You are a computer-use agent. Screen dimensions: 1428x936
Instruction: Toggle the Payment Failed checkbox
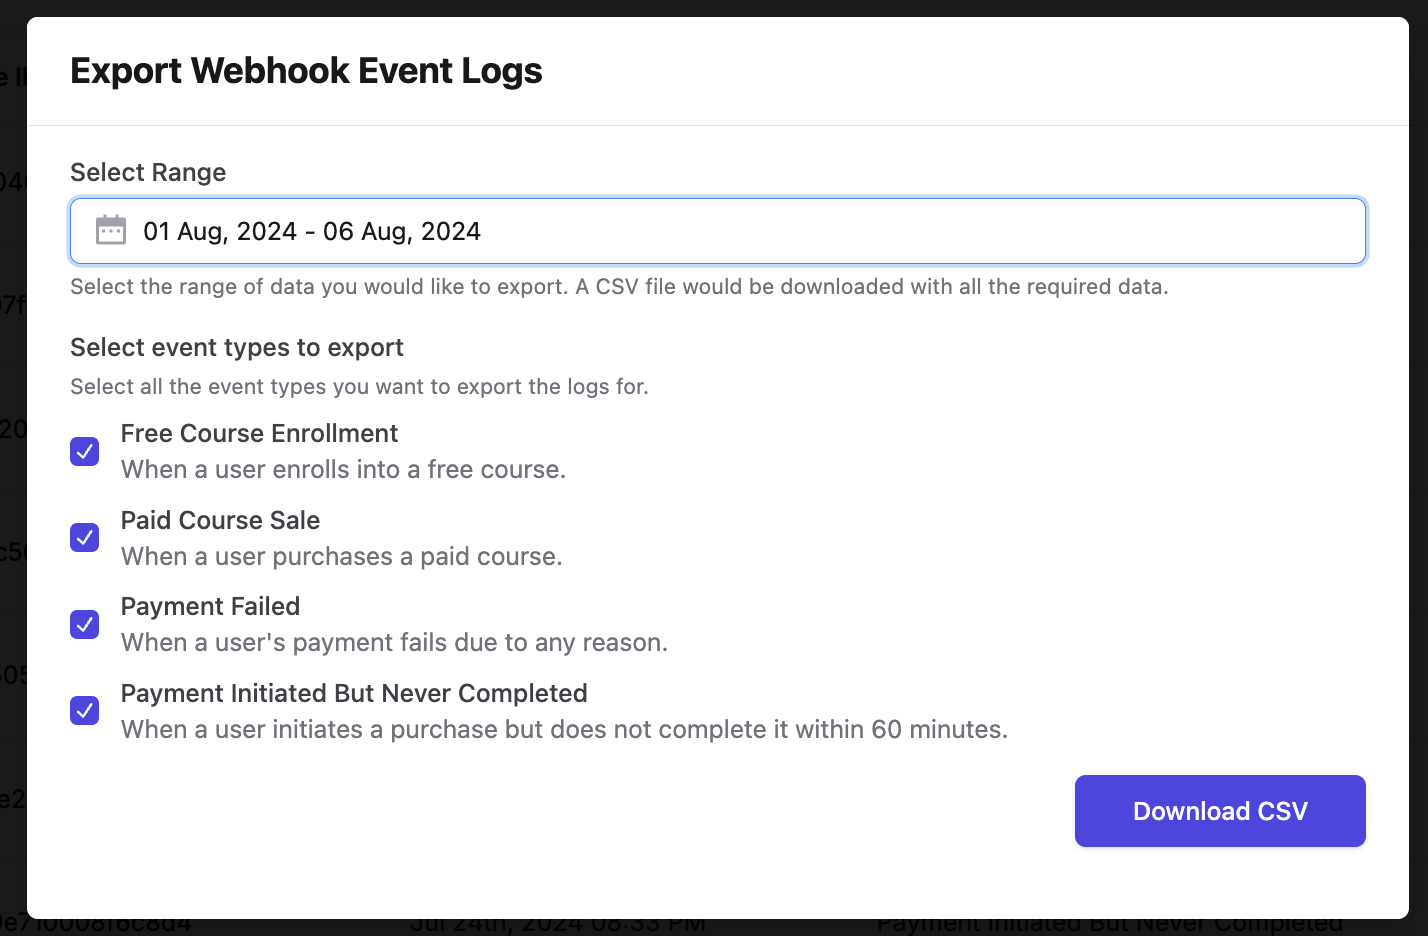pyautogui.click(x=85, y=624)
